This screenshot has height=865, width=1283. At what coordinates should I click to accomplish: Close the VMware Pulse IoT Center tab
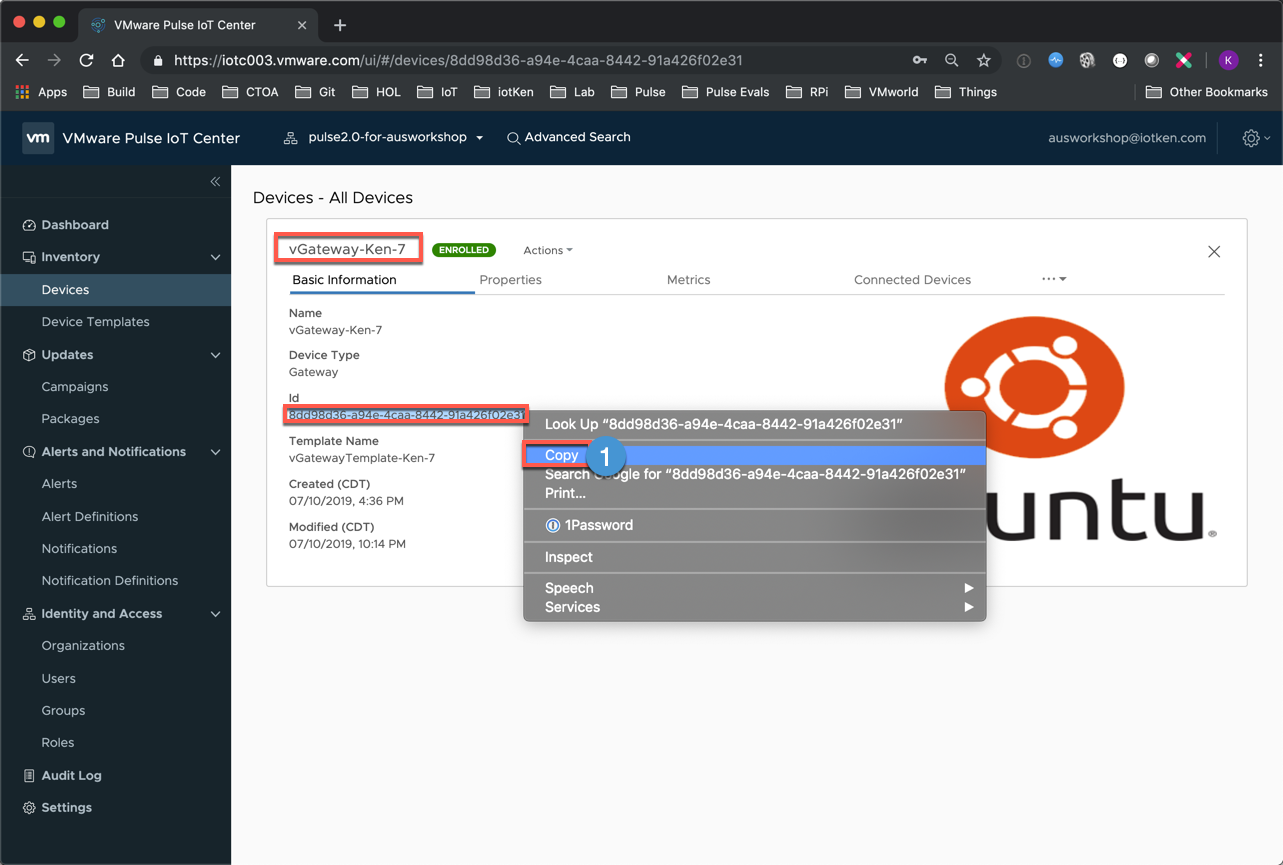point(303,25)
